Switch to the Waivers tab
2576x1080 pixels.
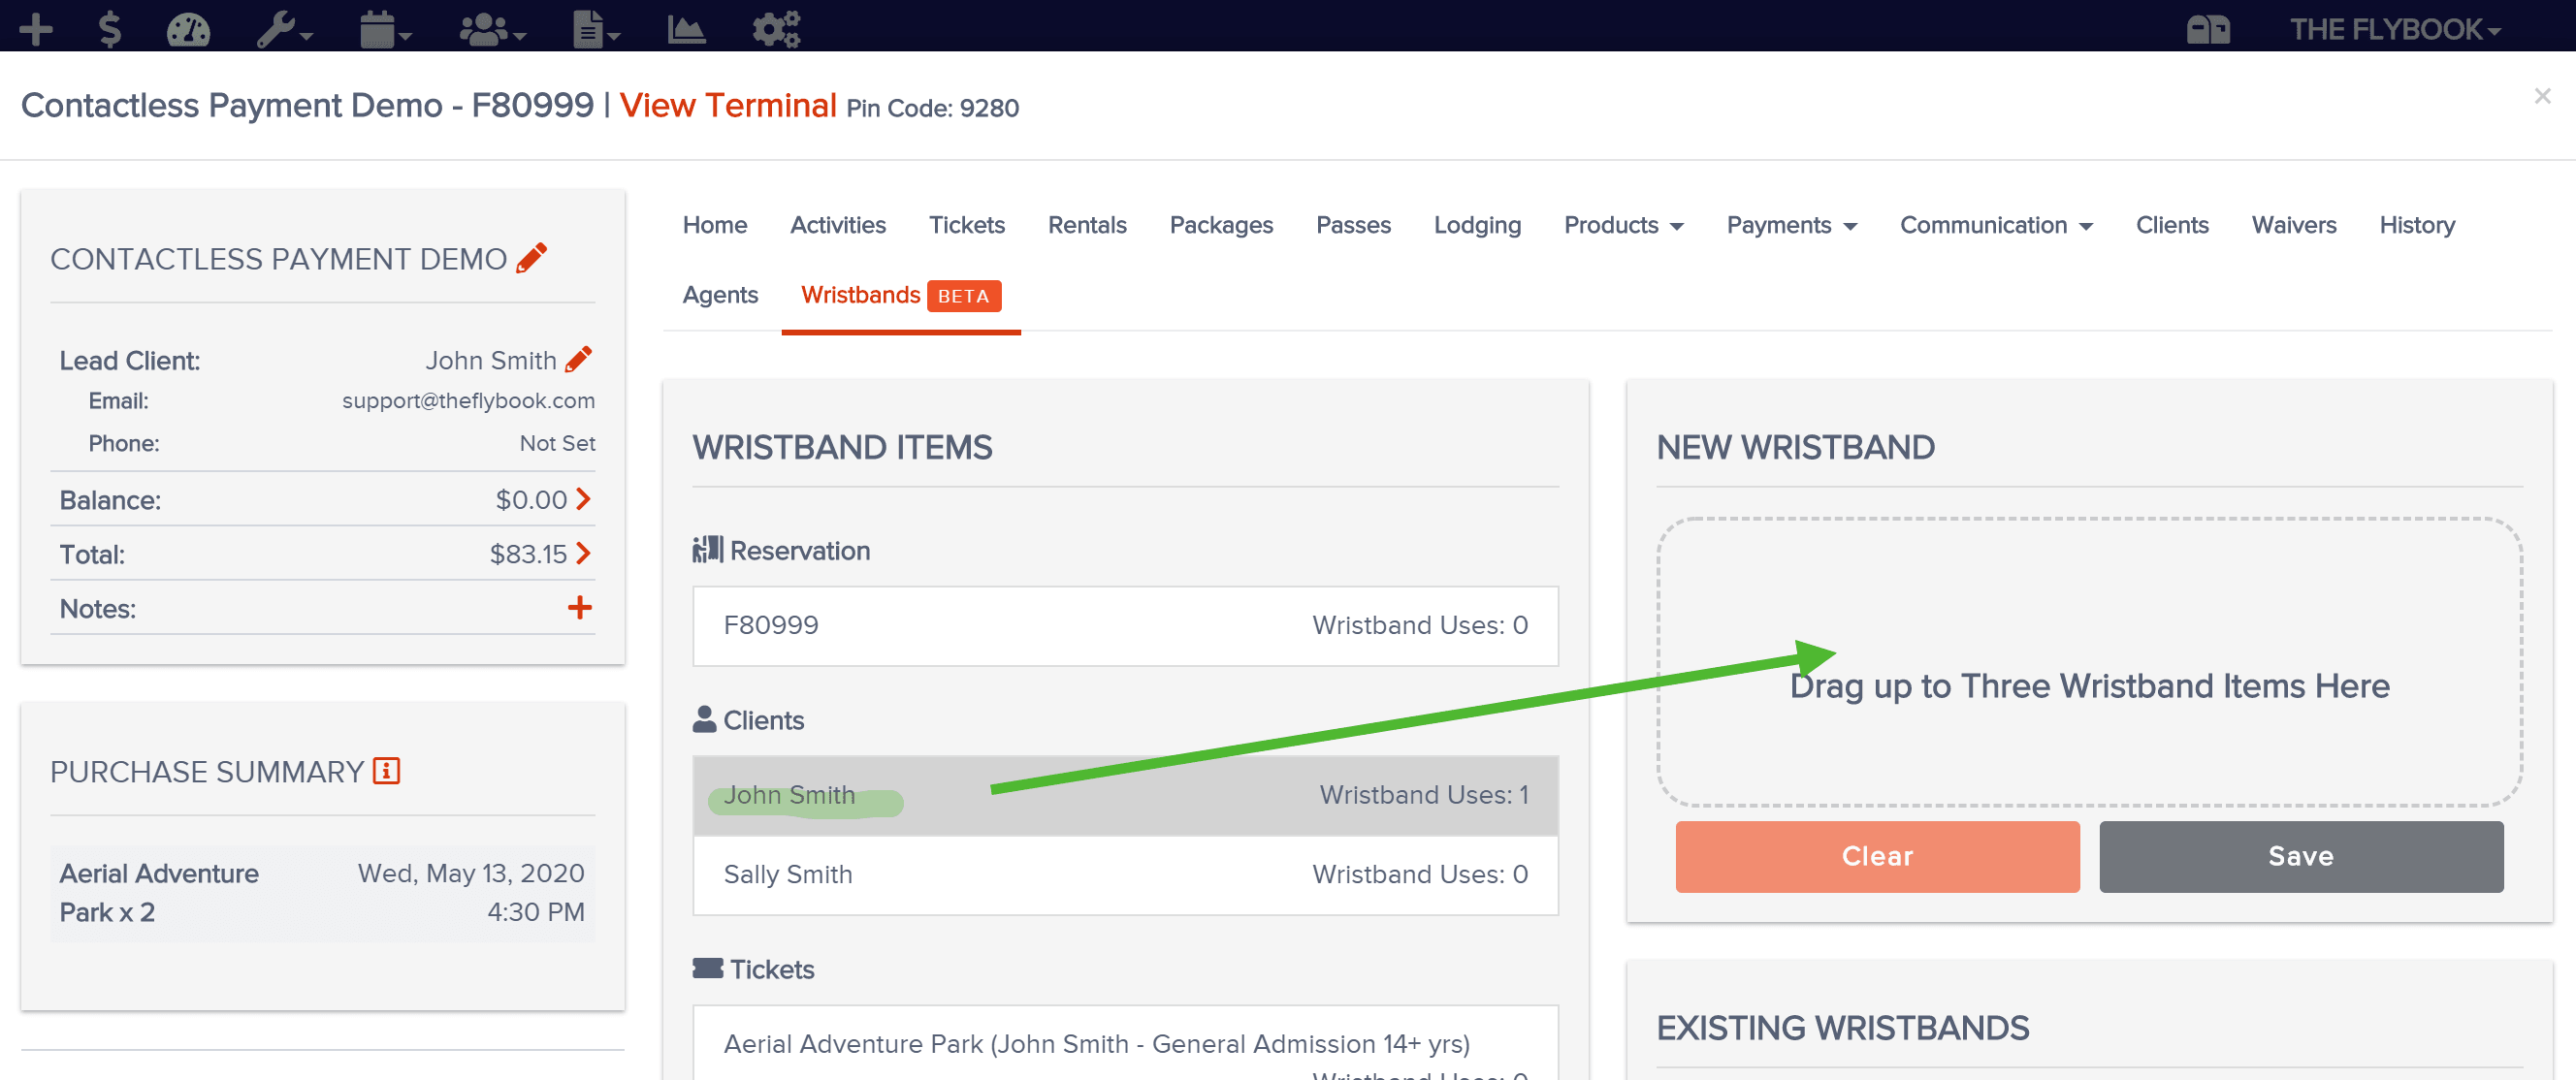point(2293,225)
